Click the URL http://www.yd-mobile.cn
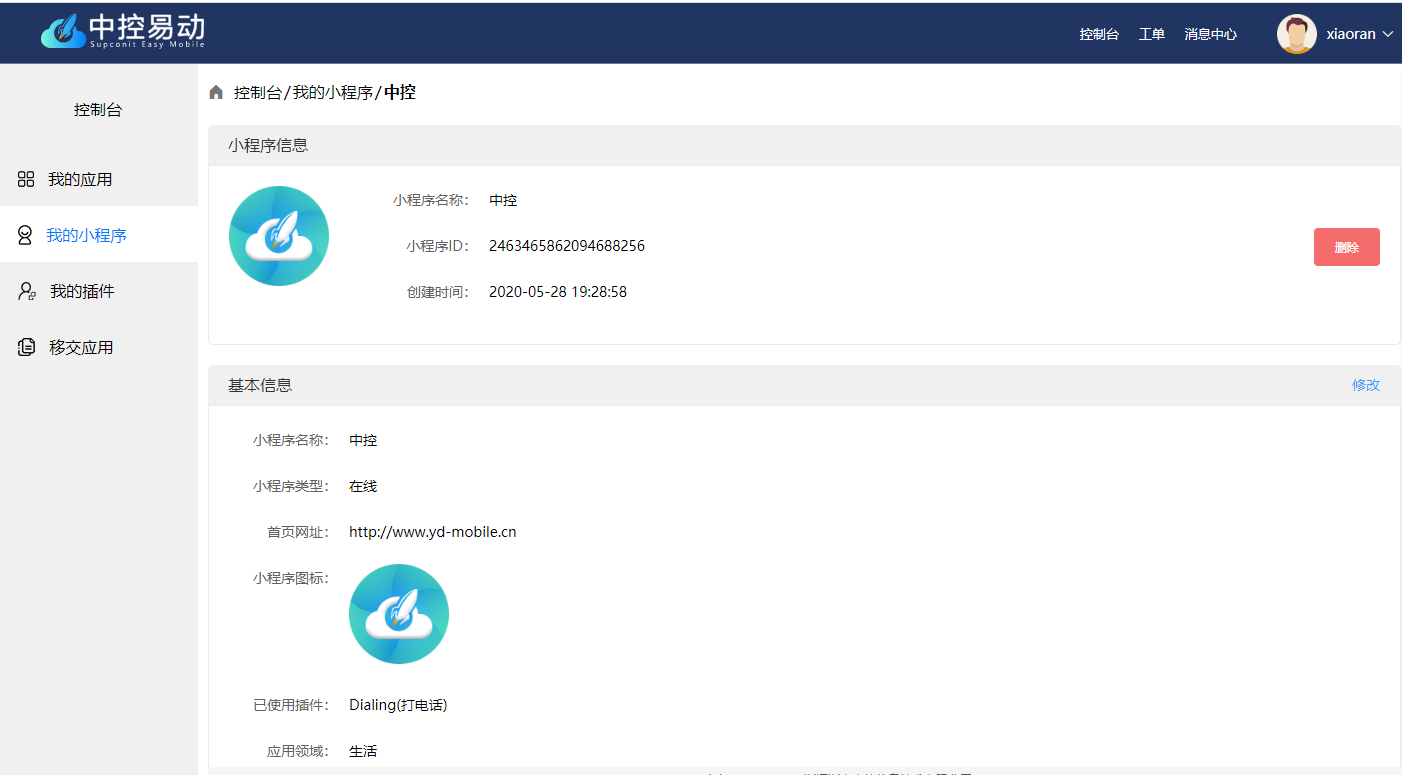Image resolution: width=1402 pixels, height=775 pixels. point(433,532)
